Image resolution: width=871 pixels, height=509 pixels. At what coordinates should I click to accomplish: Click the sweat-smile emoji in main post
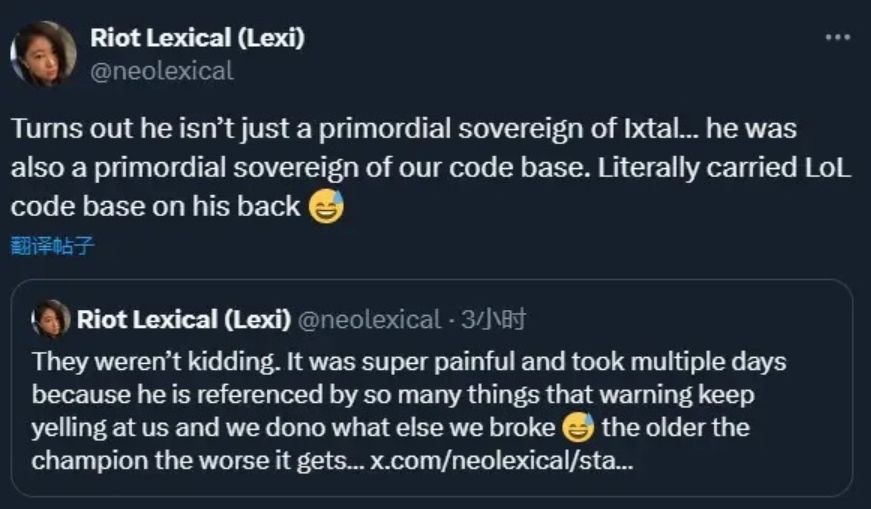(x=326, y=205)
